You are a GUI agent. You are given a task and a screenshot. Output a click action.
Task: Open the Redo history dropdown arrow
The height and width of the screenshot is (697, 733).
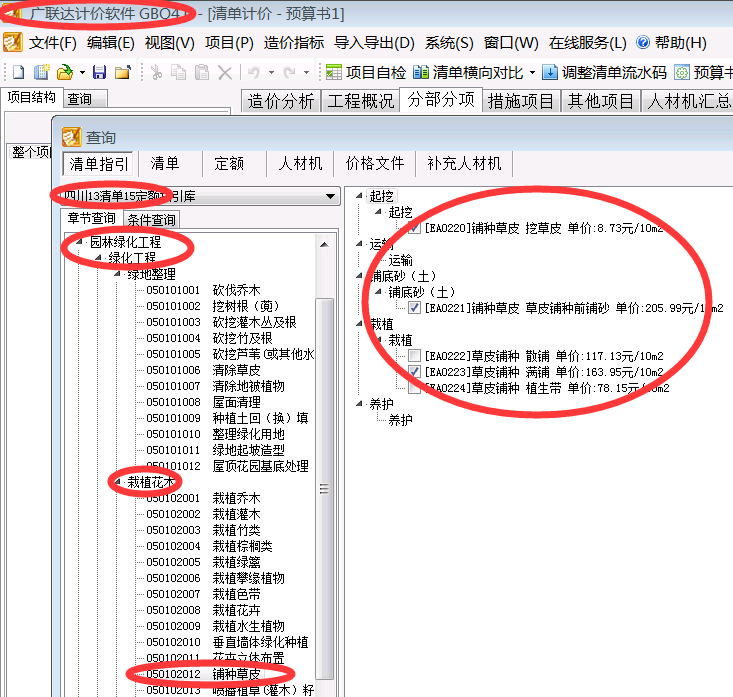point(307,72)
